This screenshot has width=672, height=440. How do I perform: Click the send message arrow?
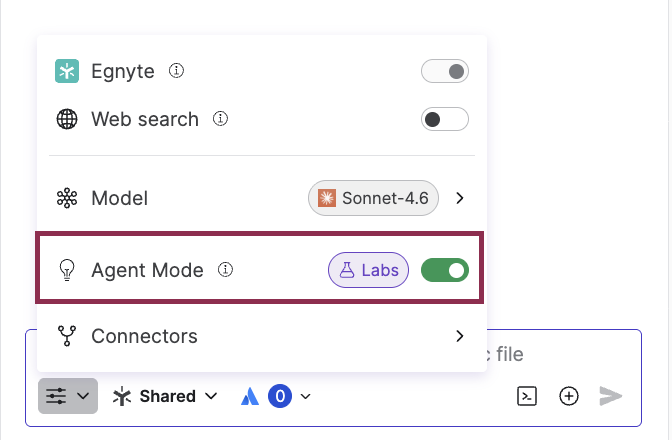click(611, 396)
